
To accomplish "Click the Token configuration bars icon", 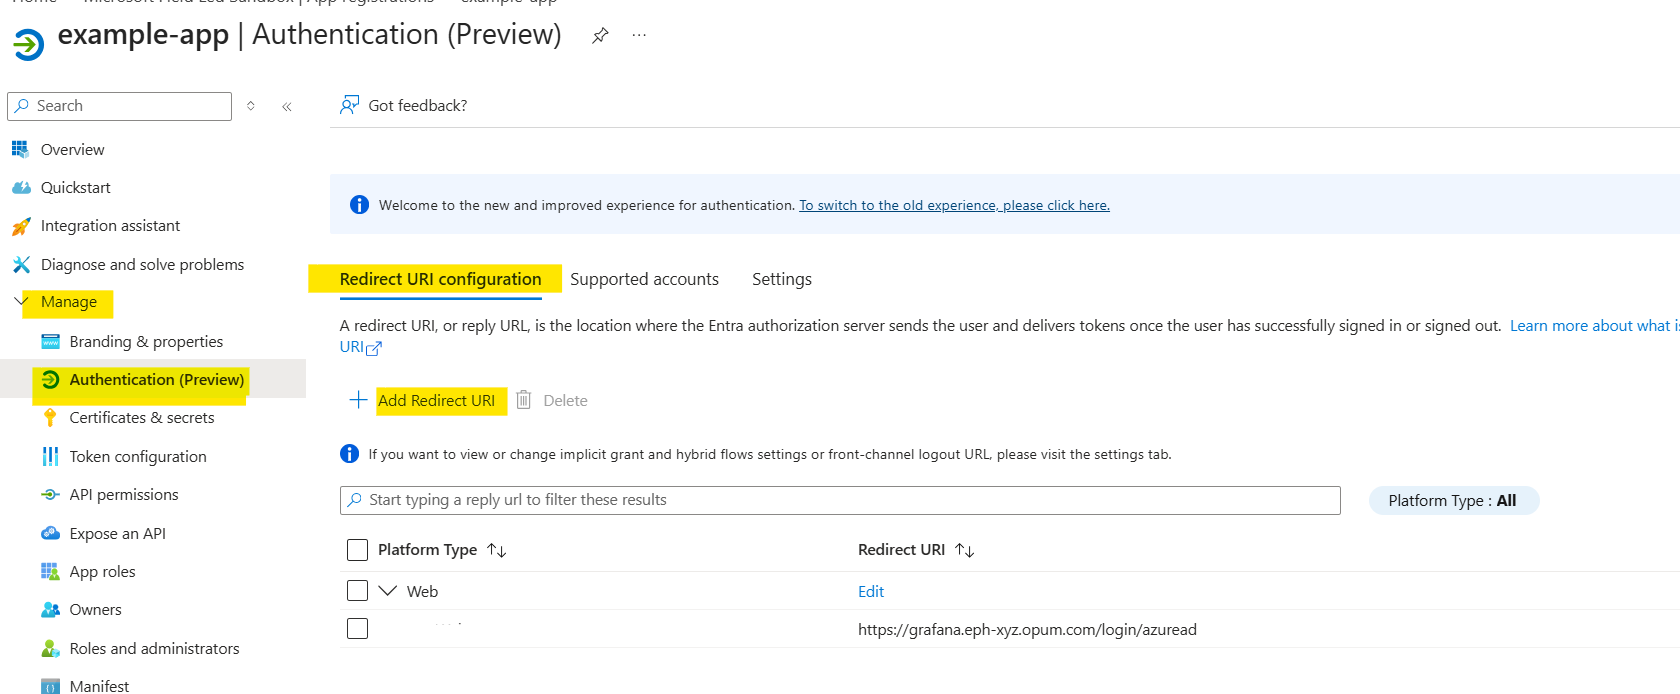I will click(50, 456).
